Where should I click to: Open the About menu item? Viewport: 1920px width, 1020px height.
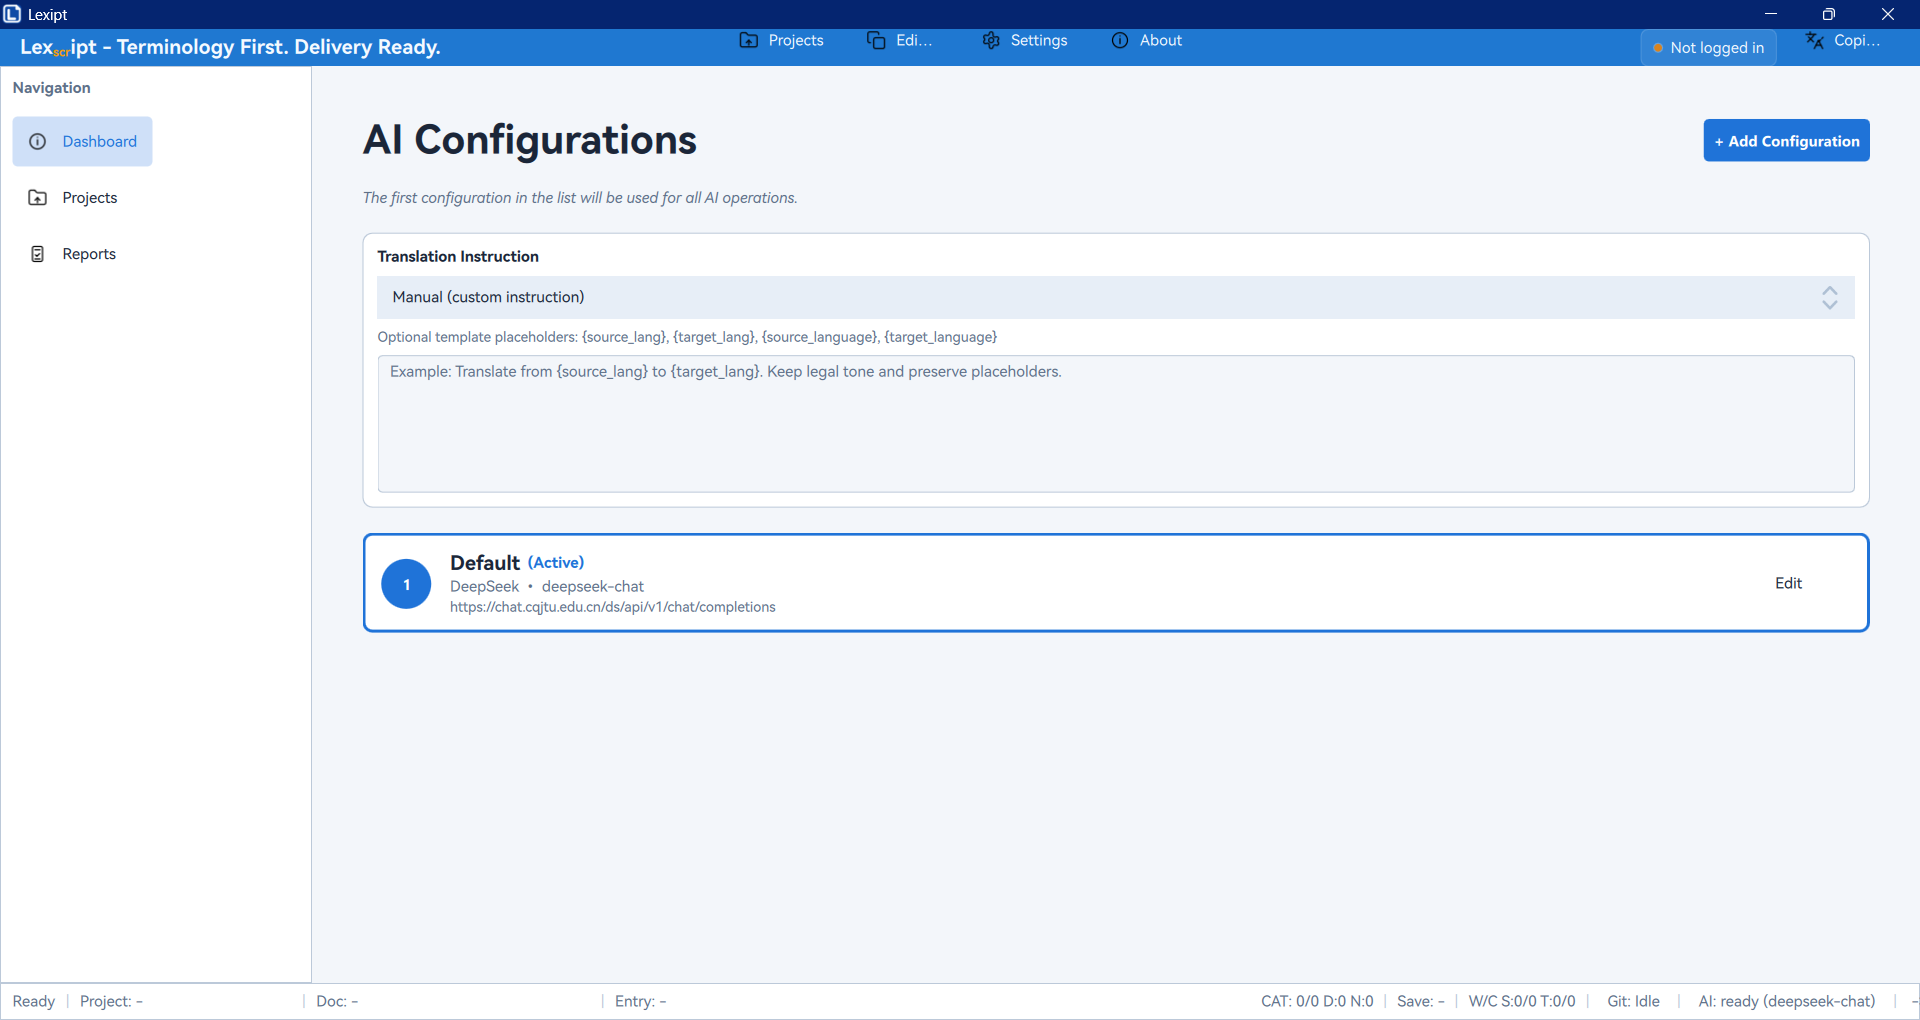1160,41
